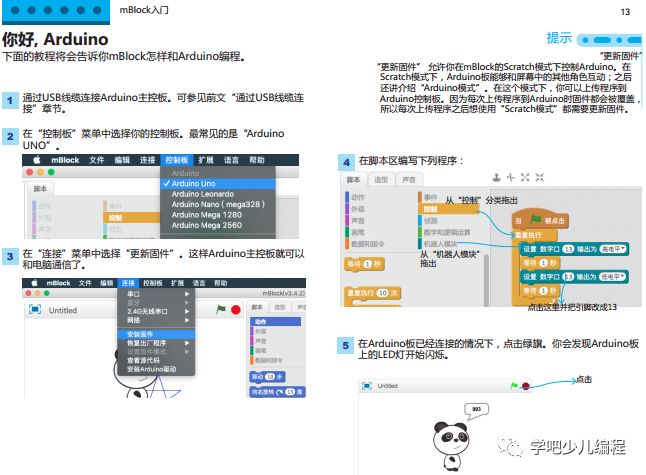This screenshot has height=475, width=646.
Task: Click the panda sprite on the step 5 stage
Action: [x=451, y=446]
